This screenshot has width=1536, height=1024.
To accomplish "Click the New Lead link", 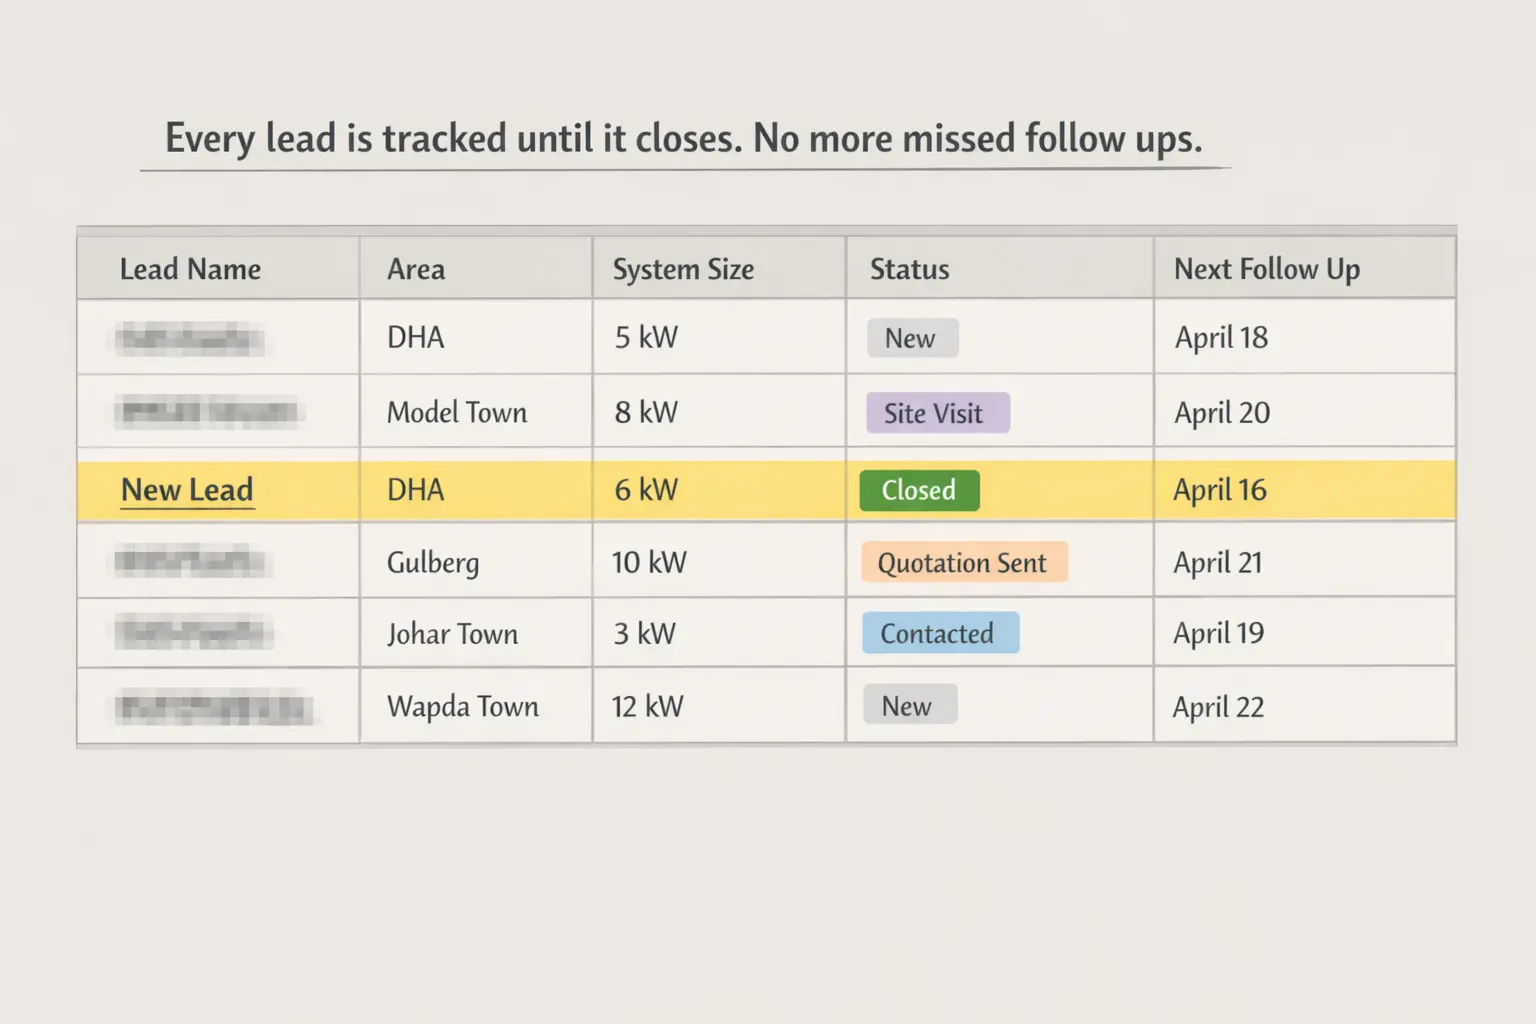I will point(187,490).
